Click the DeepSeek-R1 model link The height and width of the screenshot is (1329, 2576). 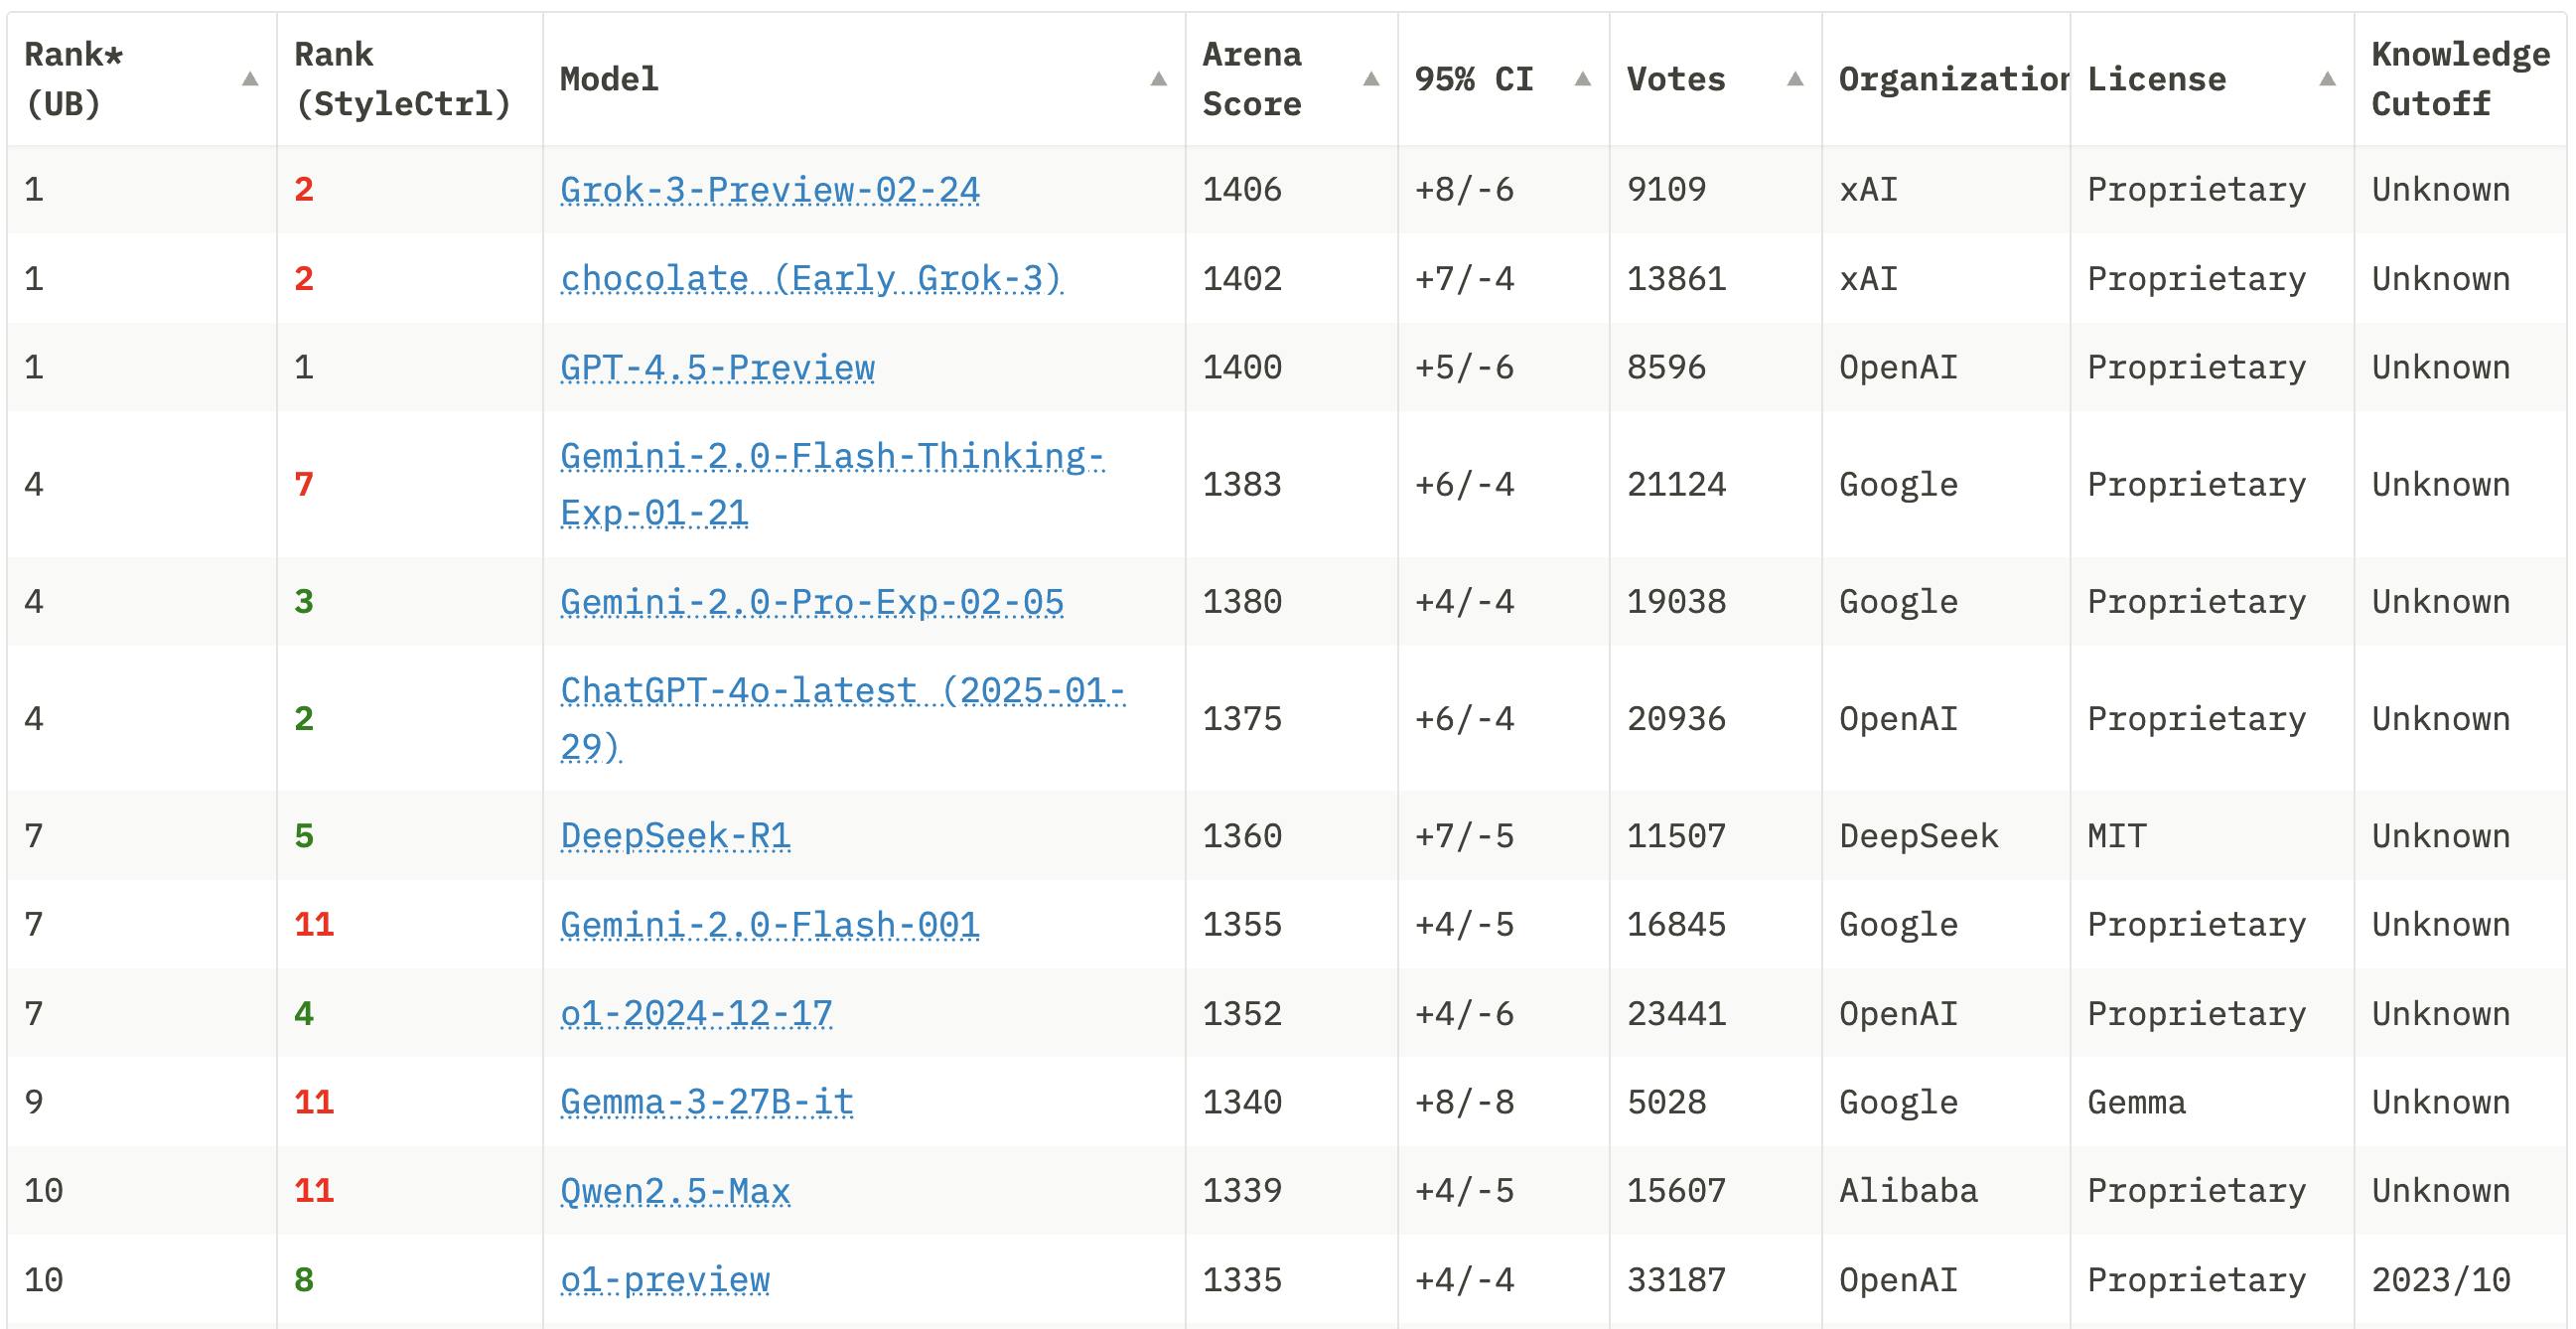675,835
